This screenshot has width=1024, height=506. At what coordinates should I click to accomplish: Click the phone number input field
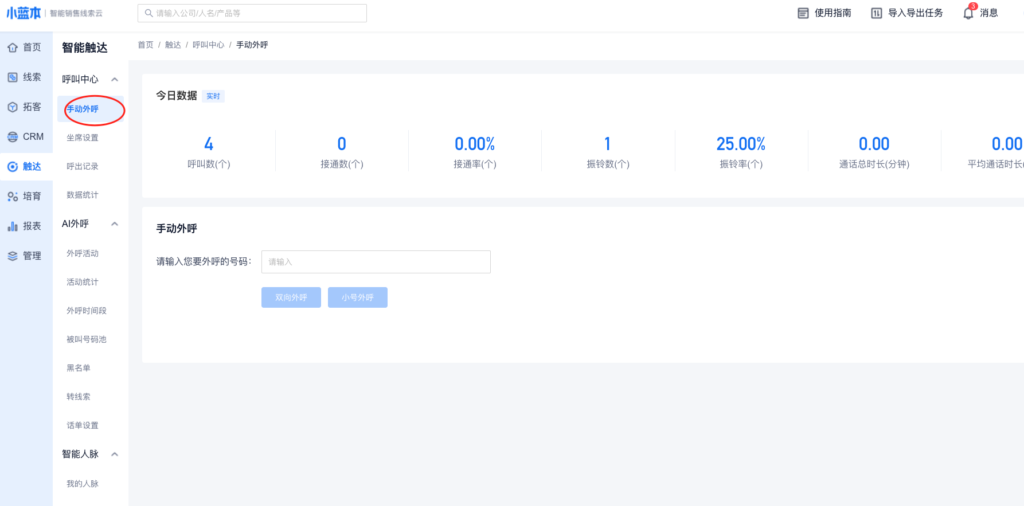(x=375, y=262)
